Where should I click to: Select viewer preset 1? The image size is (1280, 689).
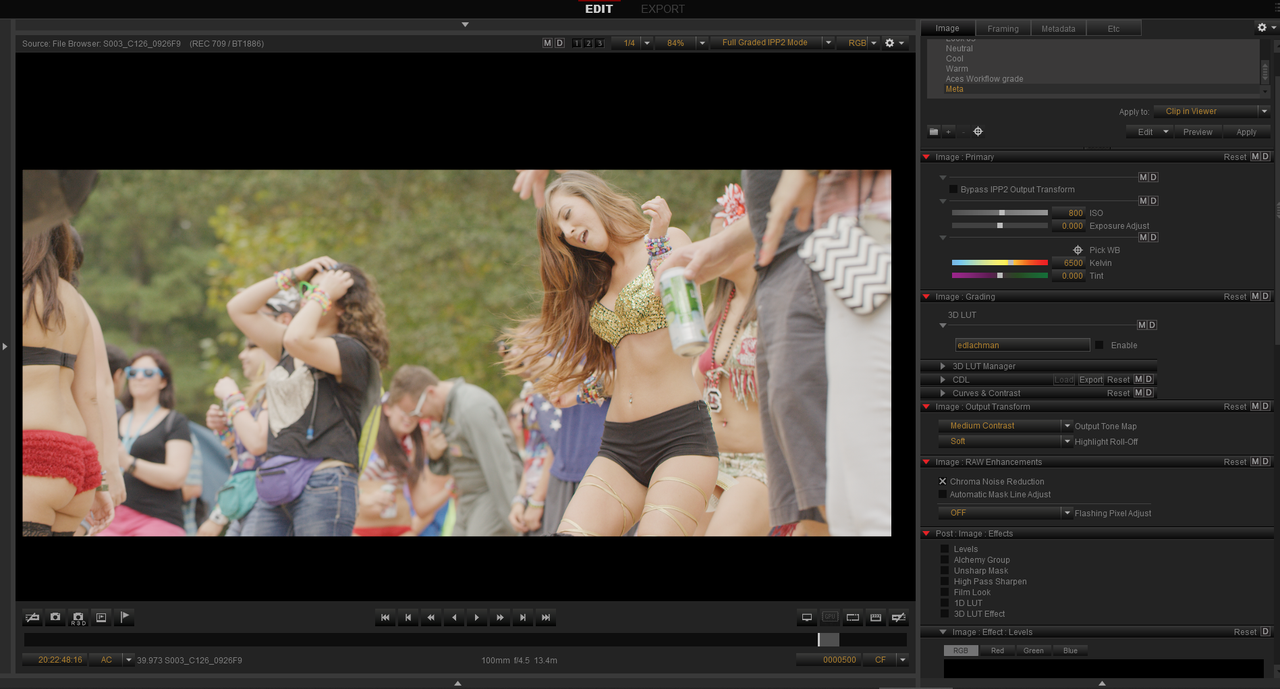point(577,43)
